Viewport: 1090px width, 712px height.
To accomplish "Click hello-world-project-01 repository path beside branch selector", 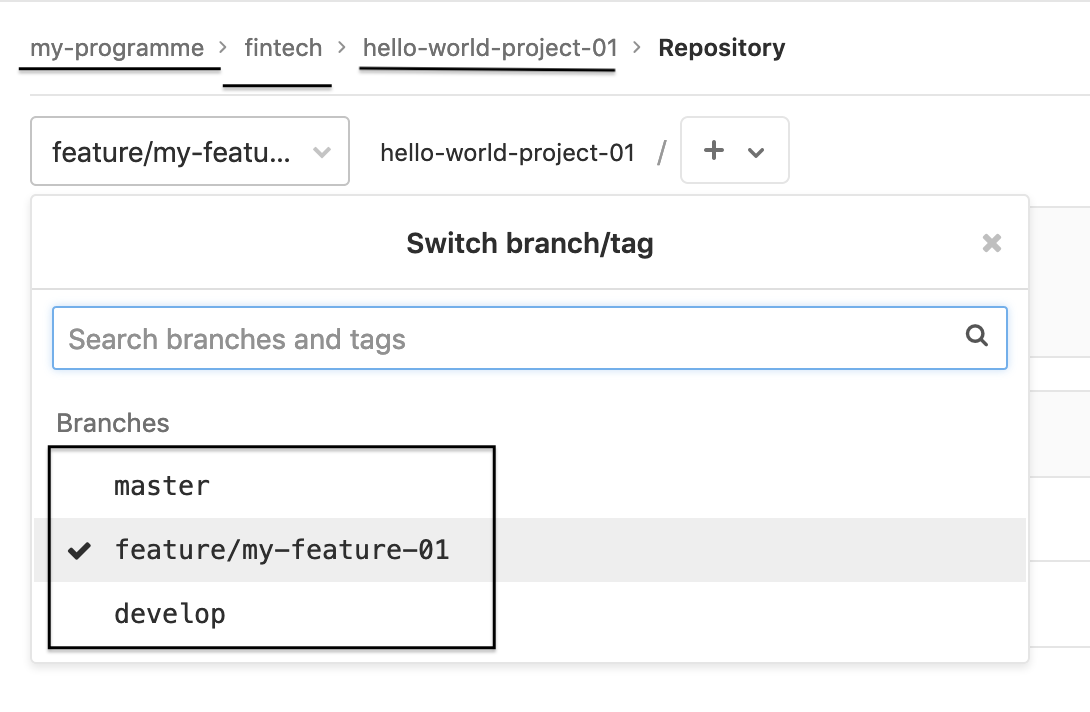I will [x=507, y=153].
